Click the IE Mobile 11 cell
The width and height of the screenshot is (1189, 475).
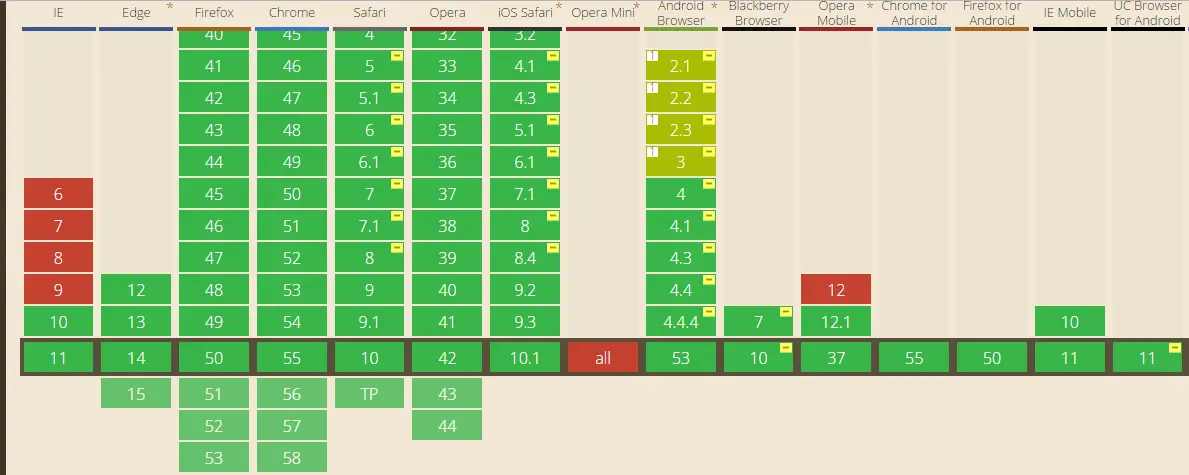[x=1069, y=357]
